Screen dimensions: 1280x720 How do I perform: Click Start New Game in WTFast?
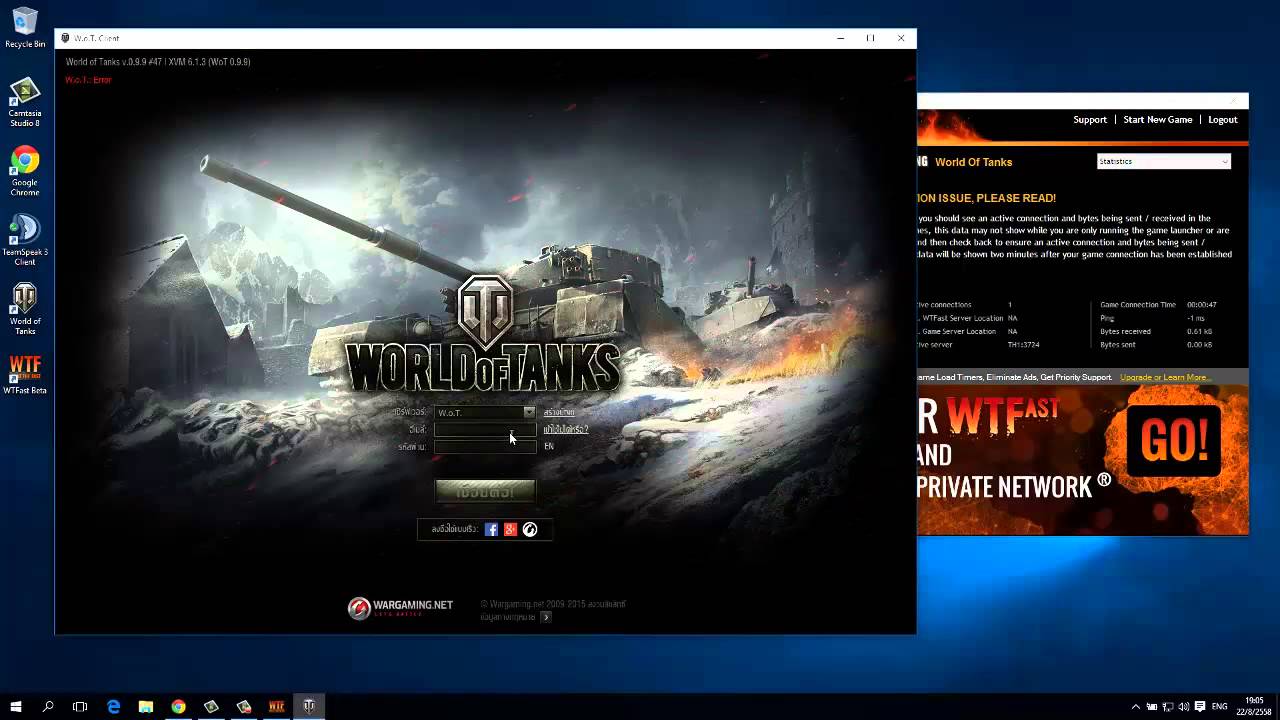[1157, 119]
